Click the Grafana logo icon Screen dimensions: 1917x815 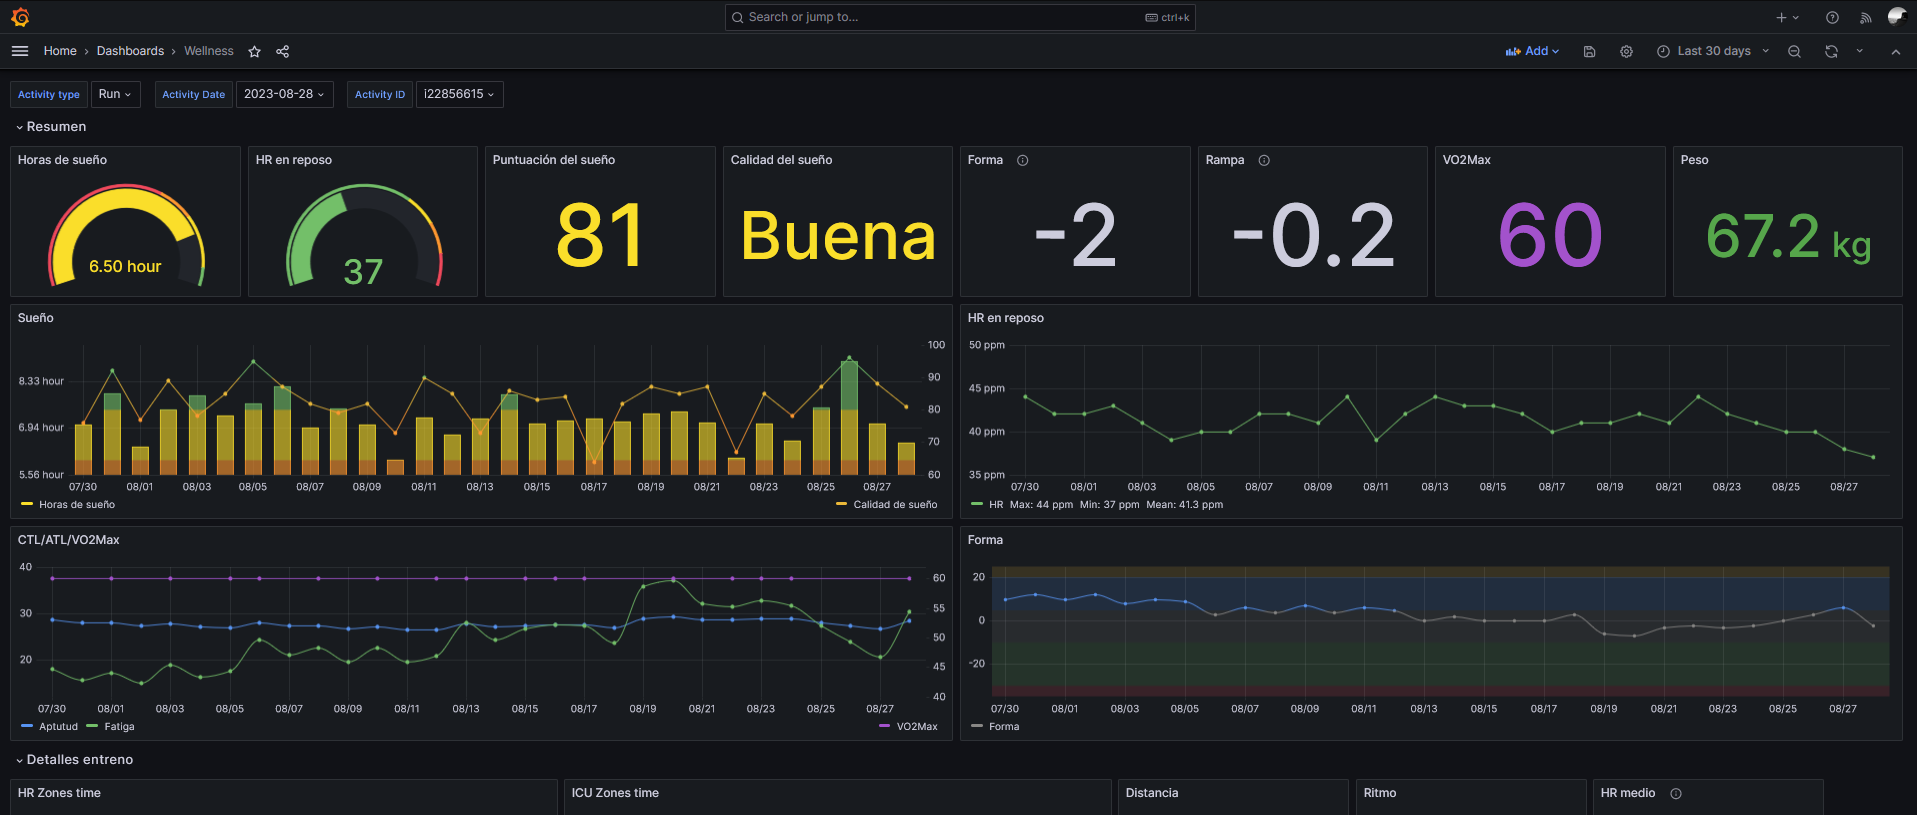tap(20, 17)
